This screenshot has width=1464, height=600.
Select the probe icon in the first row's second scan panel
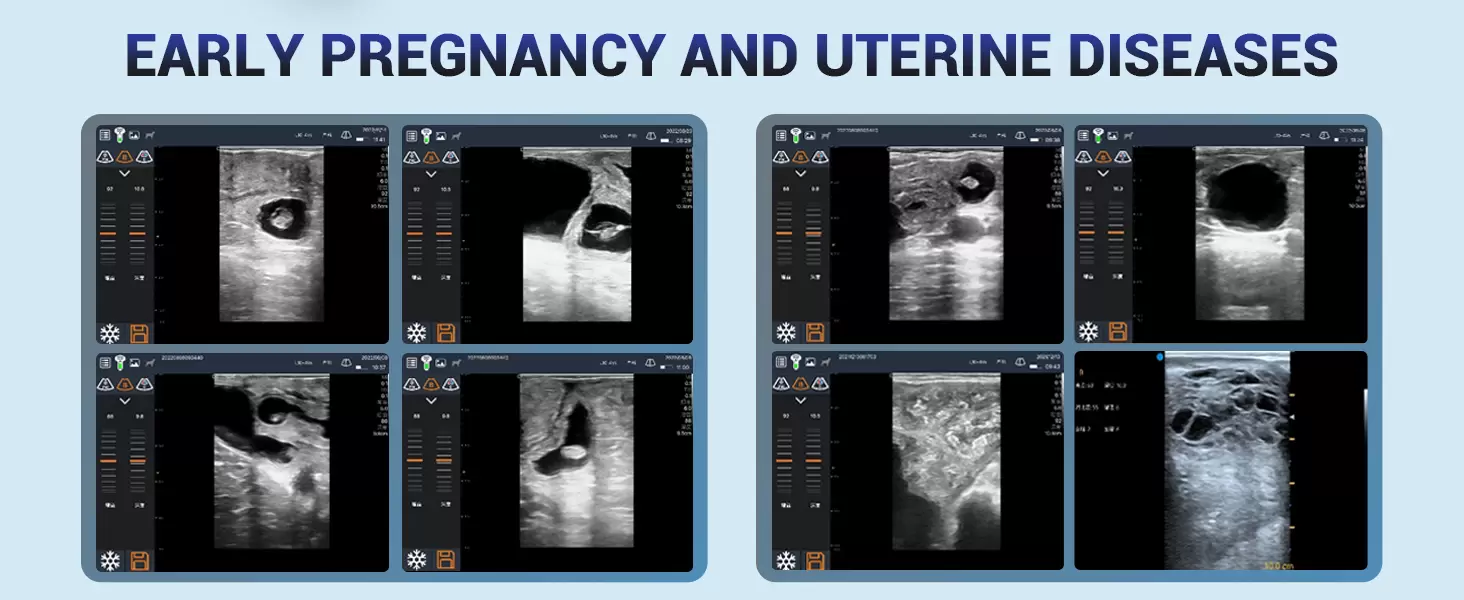425,135
